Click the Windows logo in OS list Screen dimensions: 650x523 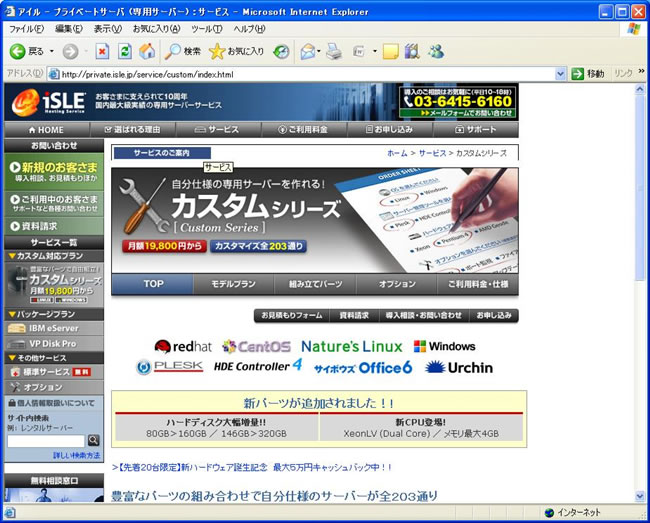[x=444, y=346]
